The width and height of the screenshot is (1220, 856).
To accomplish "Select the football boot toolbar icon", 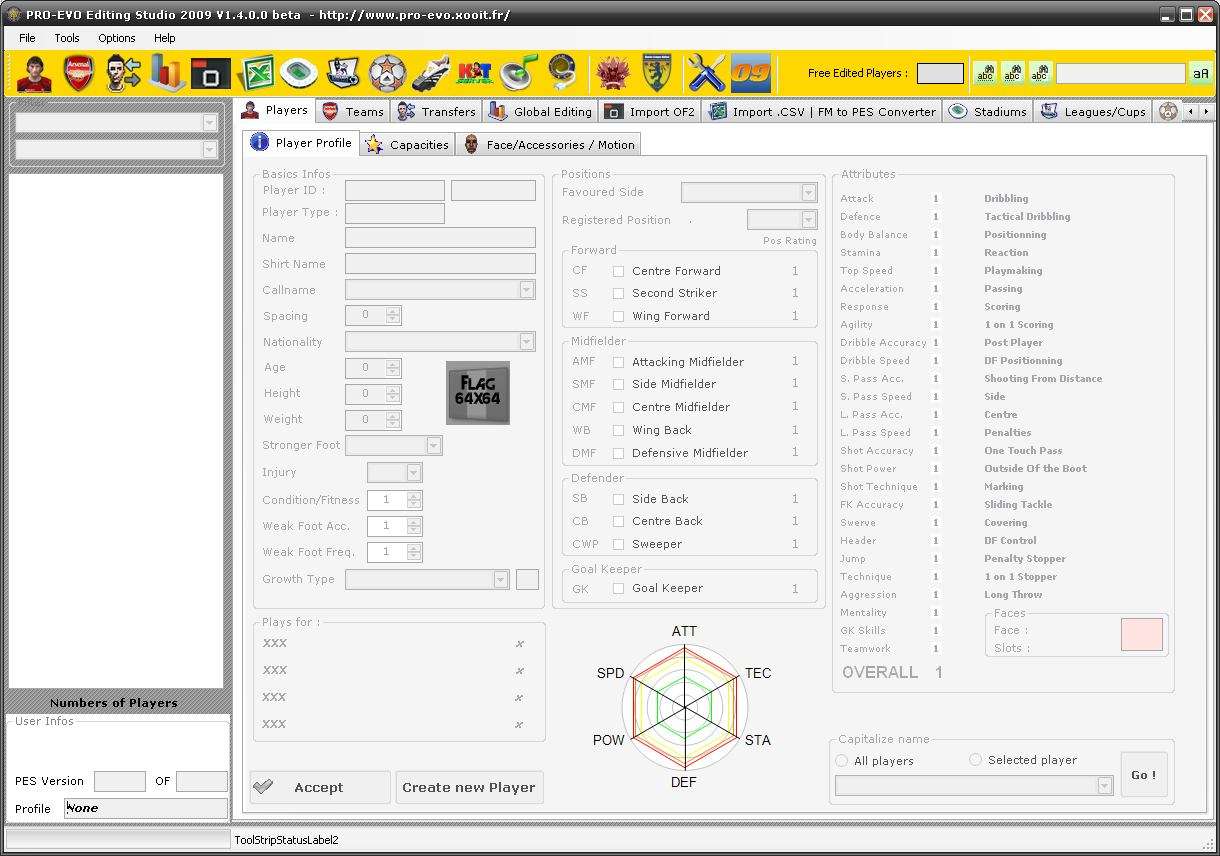I will coord(431,73).
